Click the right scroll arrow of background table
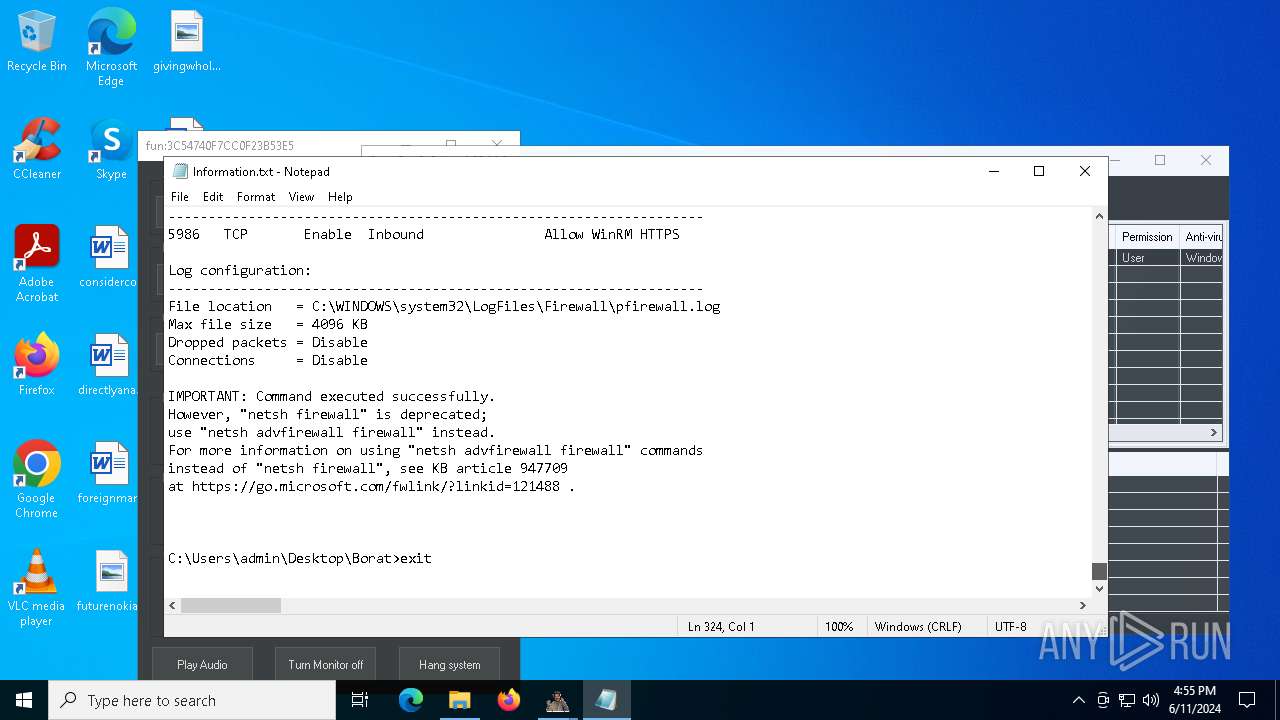The image size is (1280, 720). [1214, 432]
